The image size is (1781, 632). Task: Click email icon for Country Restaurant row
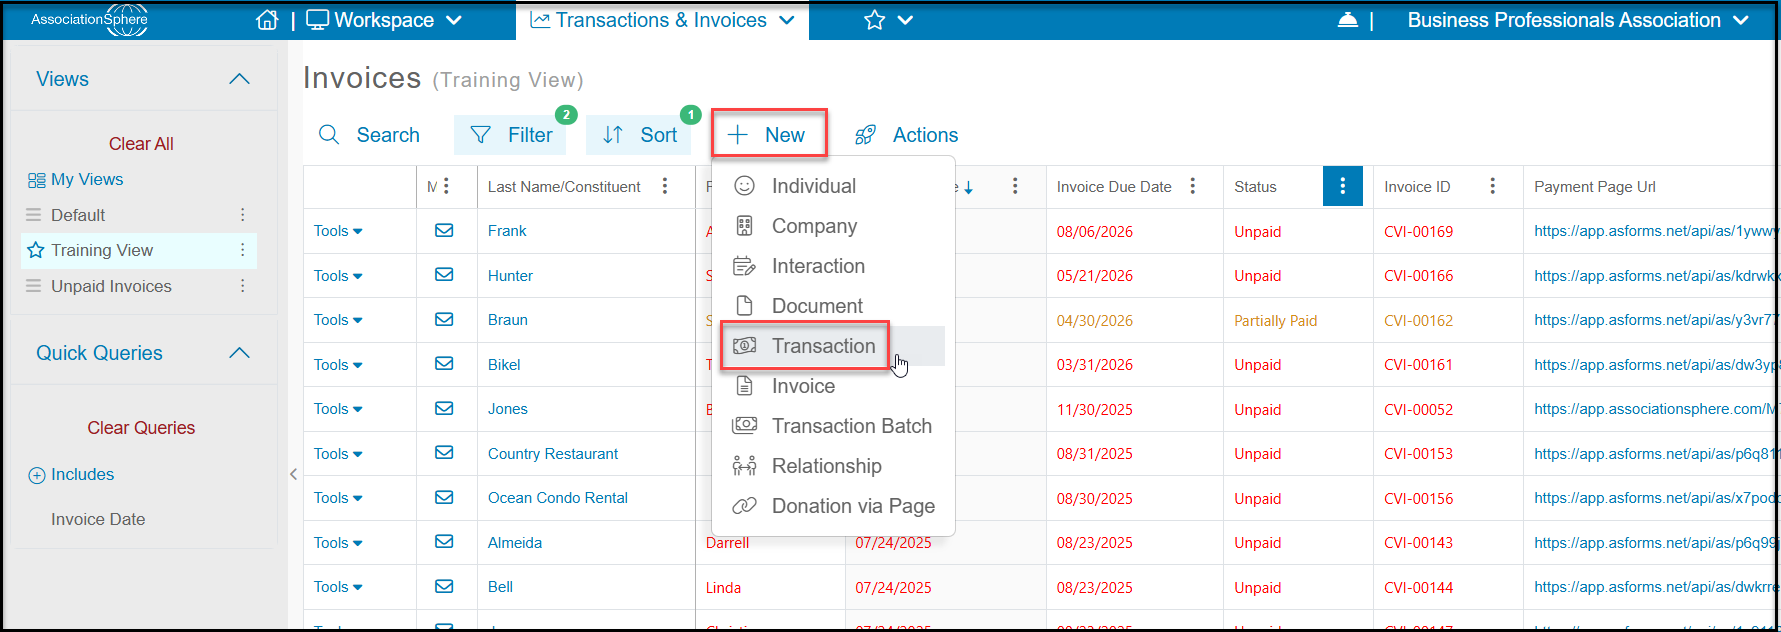444,452
